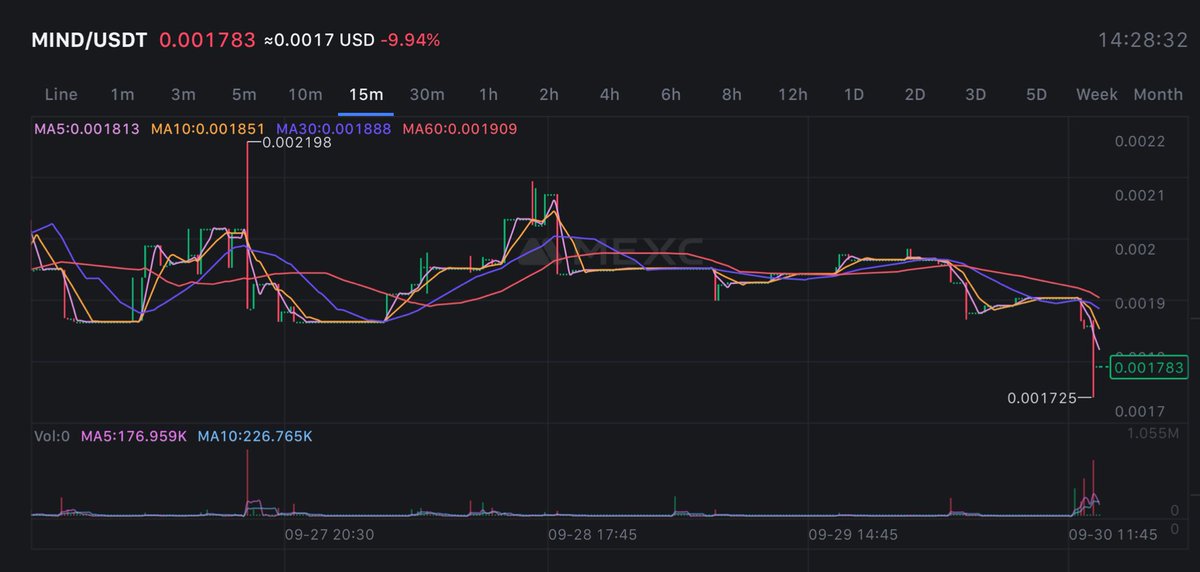The image size is (1200, 572).
Task: Select the 5D timeframe
Action: coord(1037,94)
